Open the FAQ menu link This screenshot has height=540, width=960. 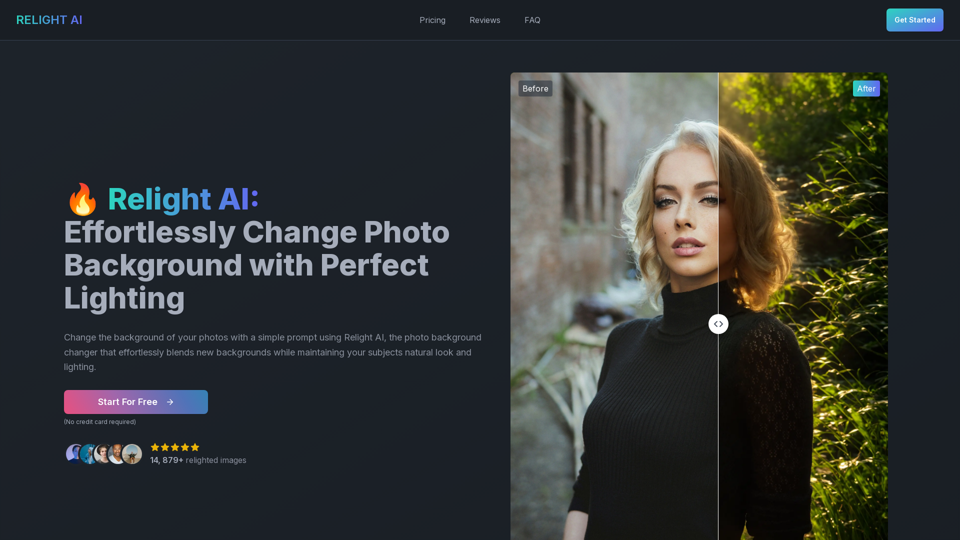click(532, 20)
